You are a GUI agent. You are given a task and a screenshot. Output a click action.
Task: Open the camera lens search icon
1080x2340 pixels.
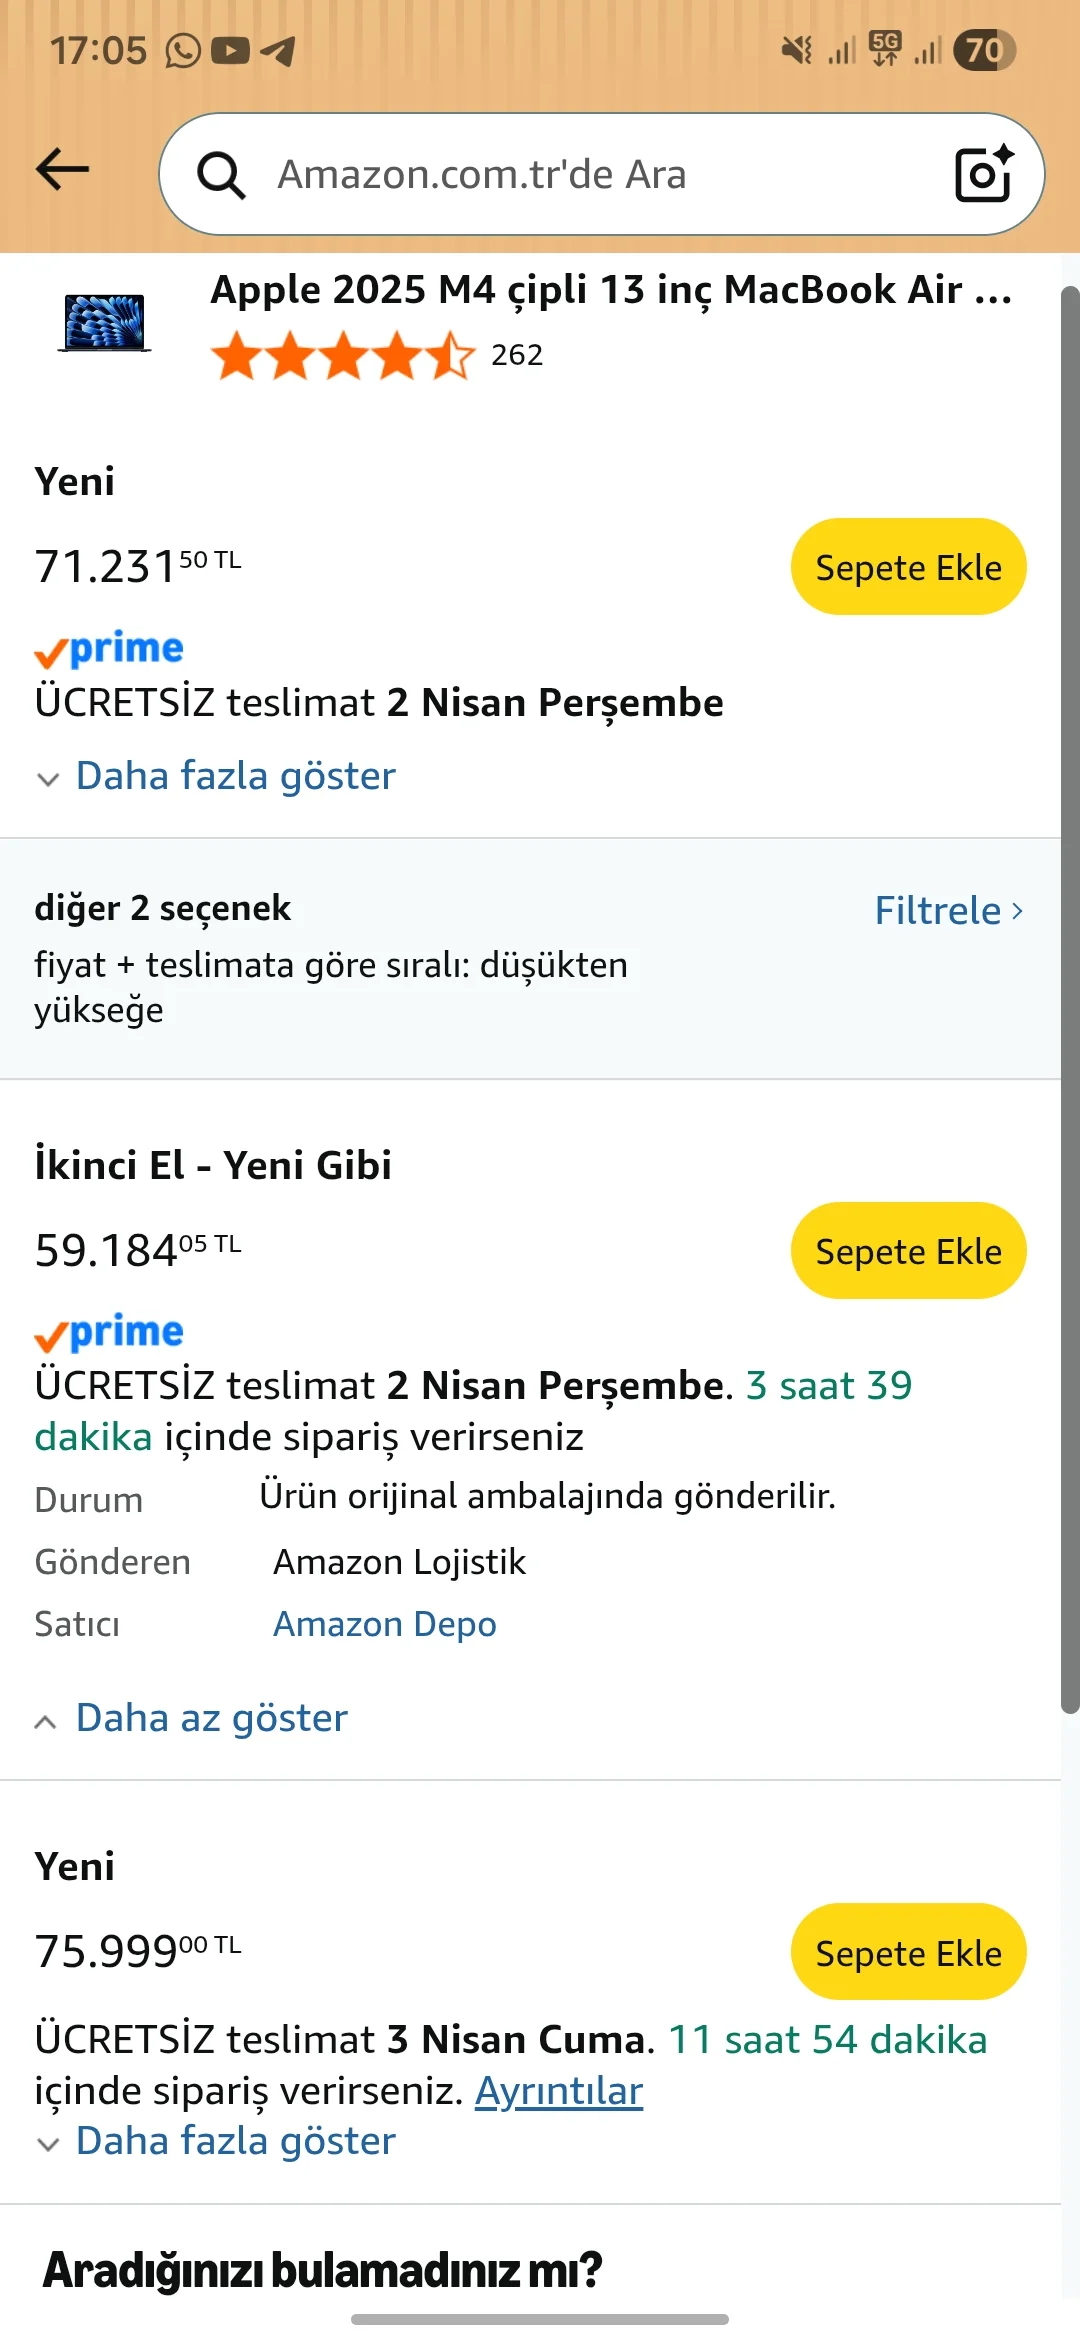984,174
